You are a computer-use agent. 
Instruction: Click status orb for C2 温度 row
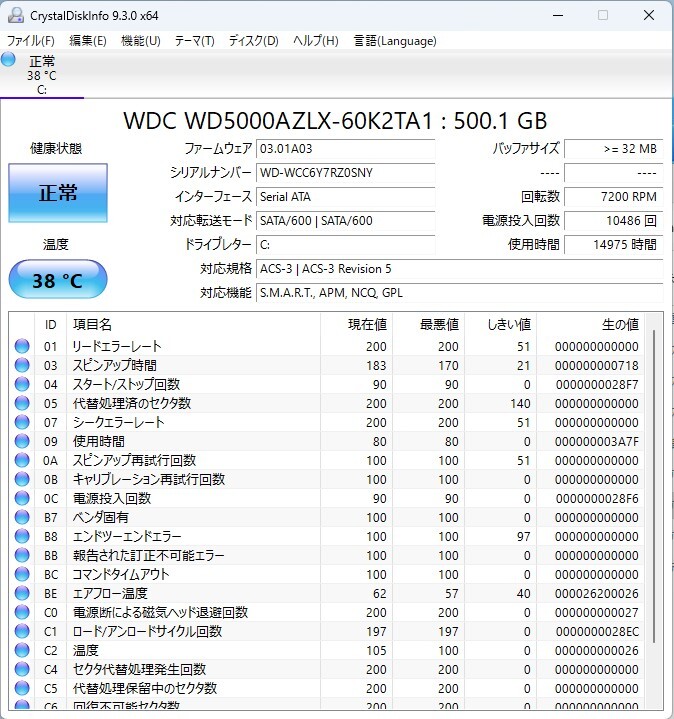[x=22, y=651]
